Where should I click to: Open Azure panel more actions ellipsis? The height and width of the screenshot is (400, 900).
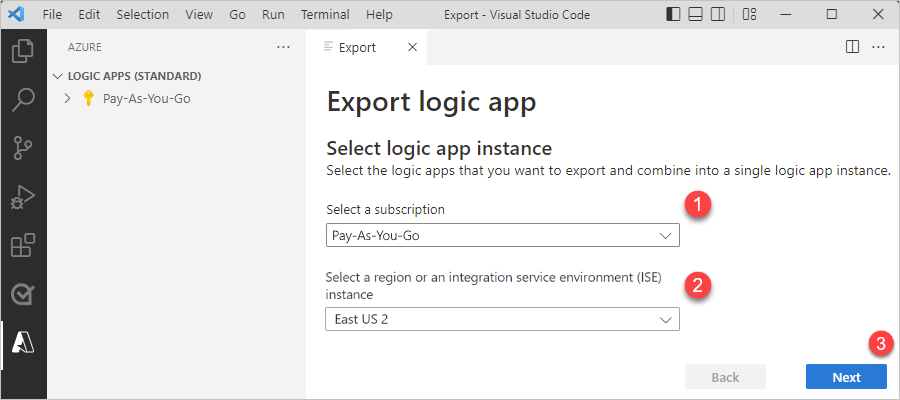tap(283, 47)
